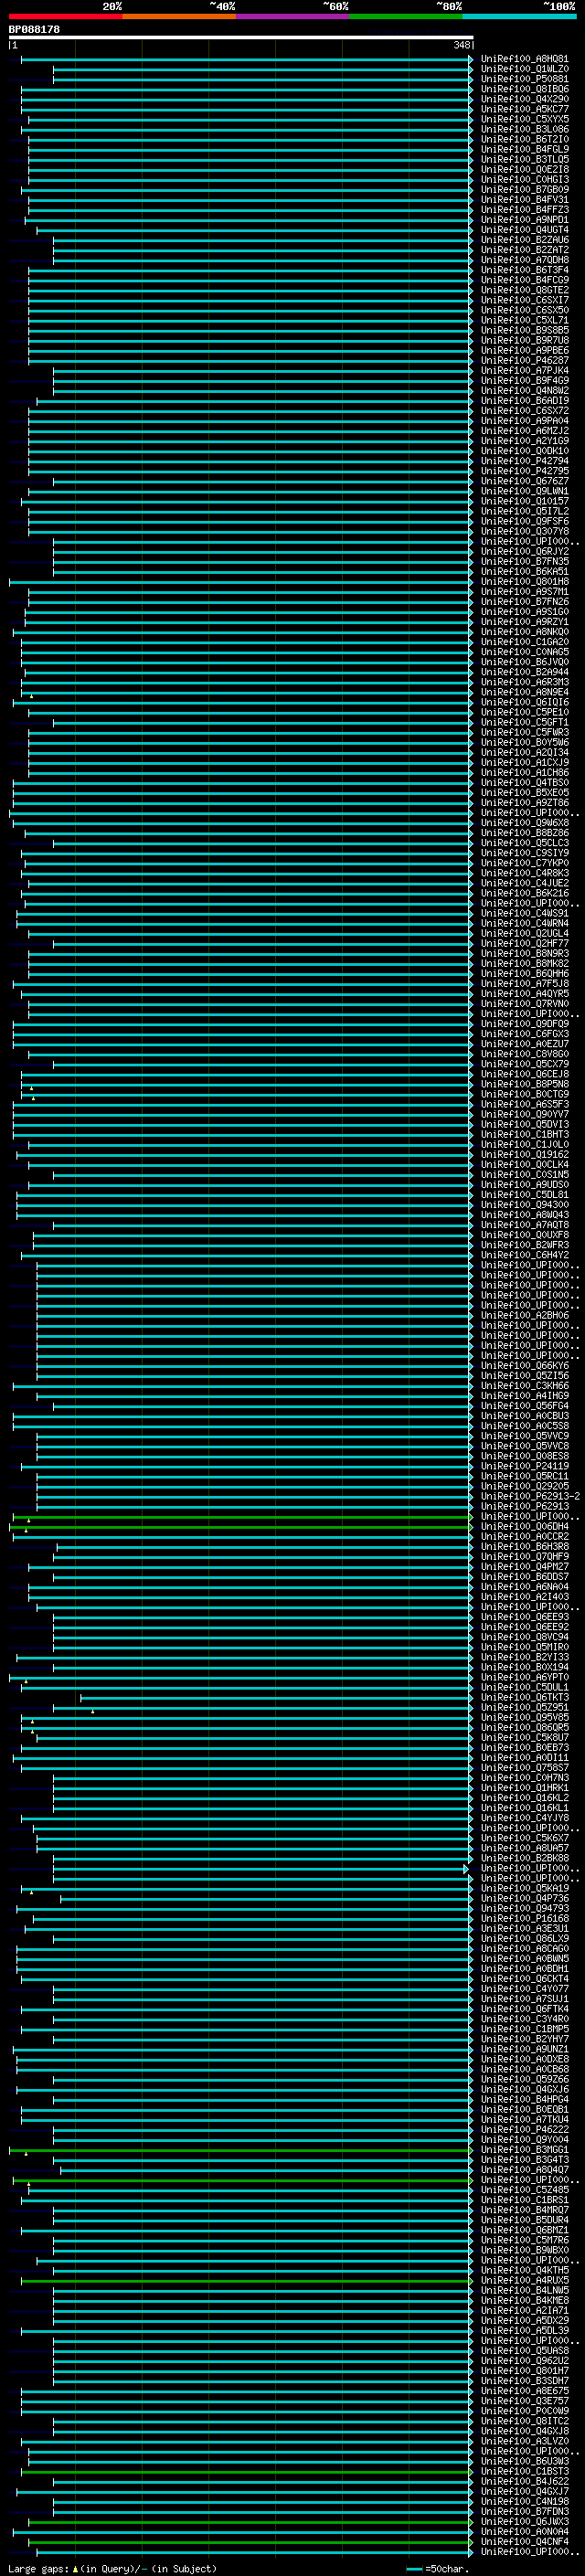Click the orange ~40% identity legend segment
The height and width of the screenshot is (2576, 585).
click(179, 16)
